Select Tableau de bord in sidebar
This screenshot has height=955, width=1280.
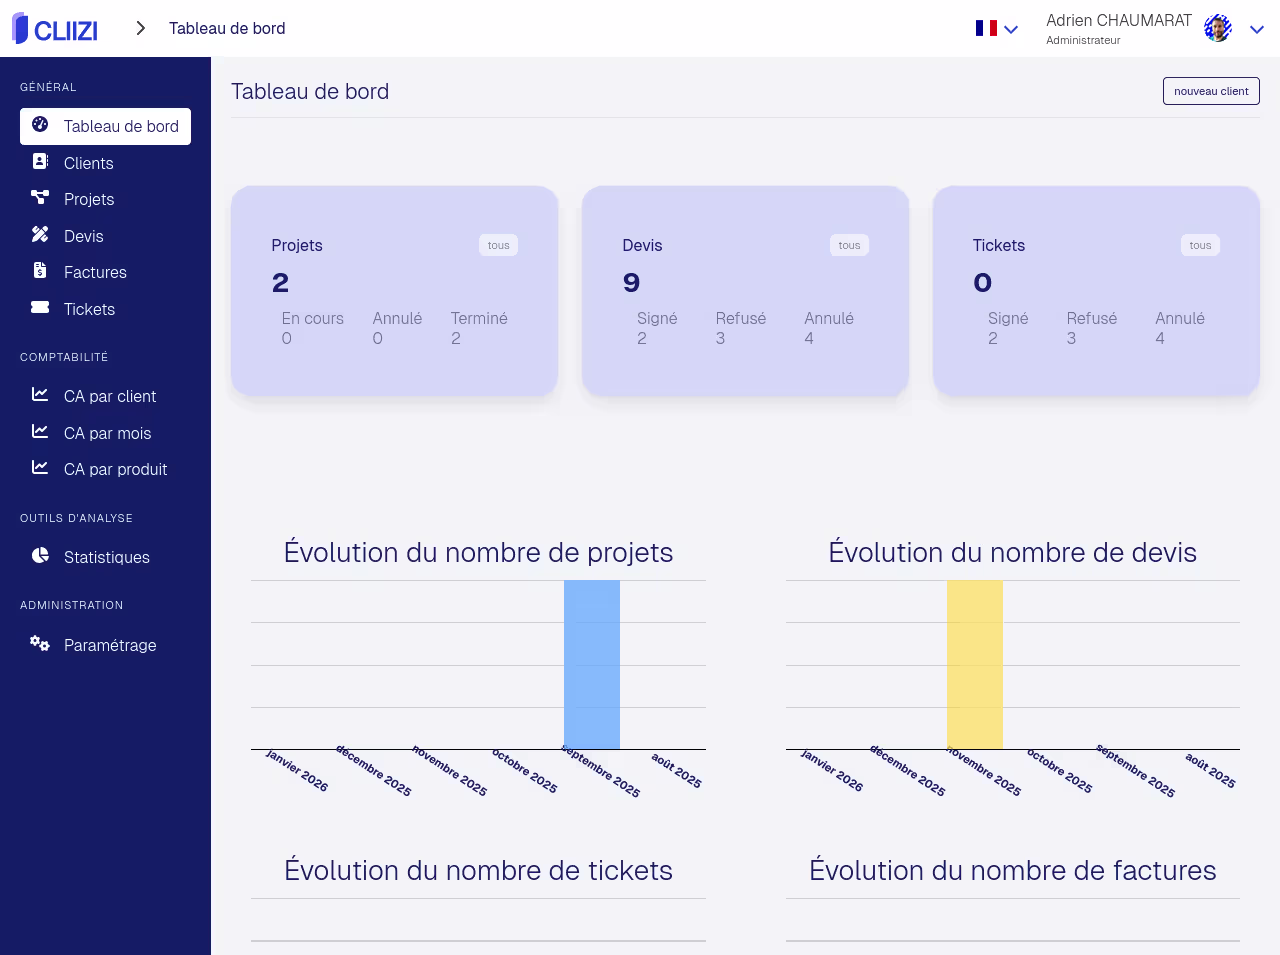(x=105, y=127)
